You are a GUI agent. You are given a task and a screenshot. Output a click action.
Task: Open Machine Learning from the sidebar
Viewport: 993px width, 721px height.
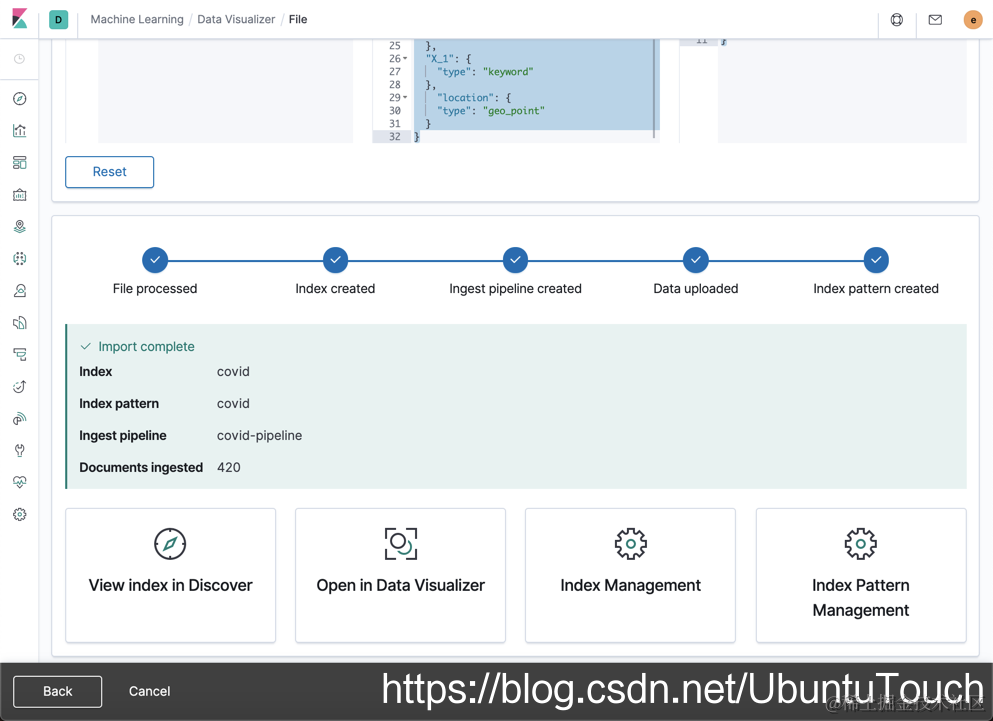pyautogui.click(x=20, y=258)
